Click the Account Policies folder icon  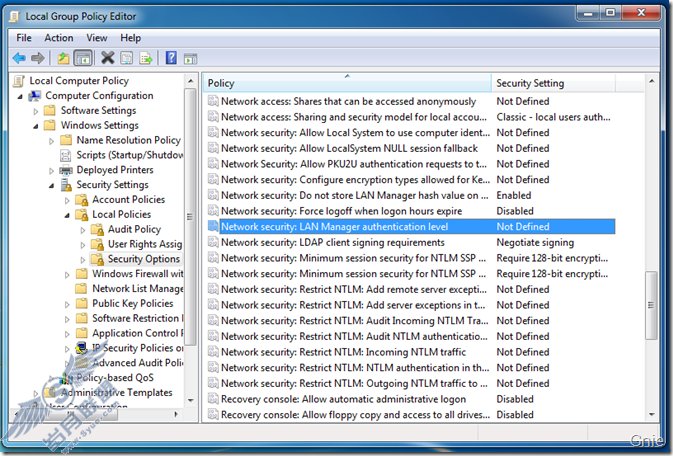82,200
